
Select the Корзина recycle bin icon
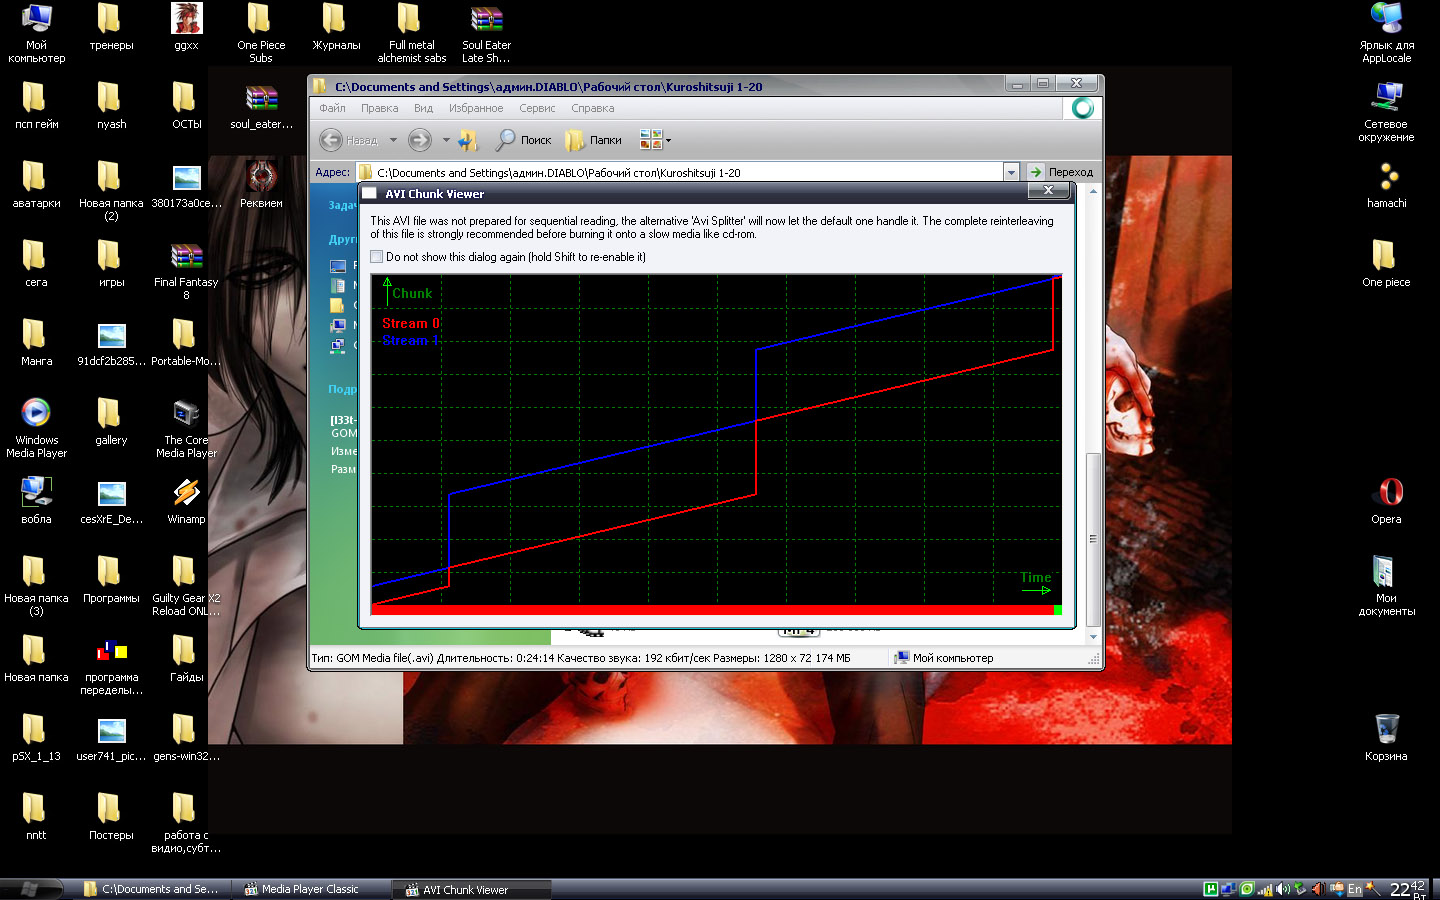1386,738
